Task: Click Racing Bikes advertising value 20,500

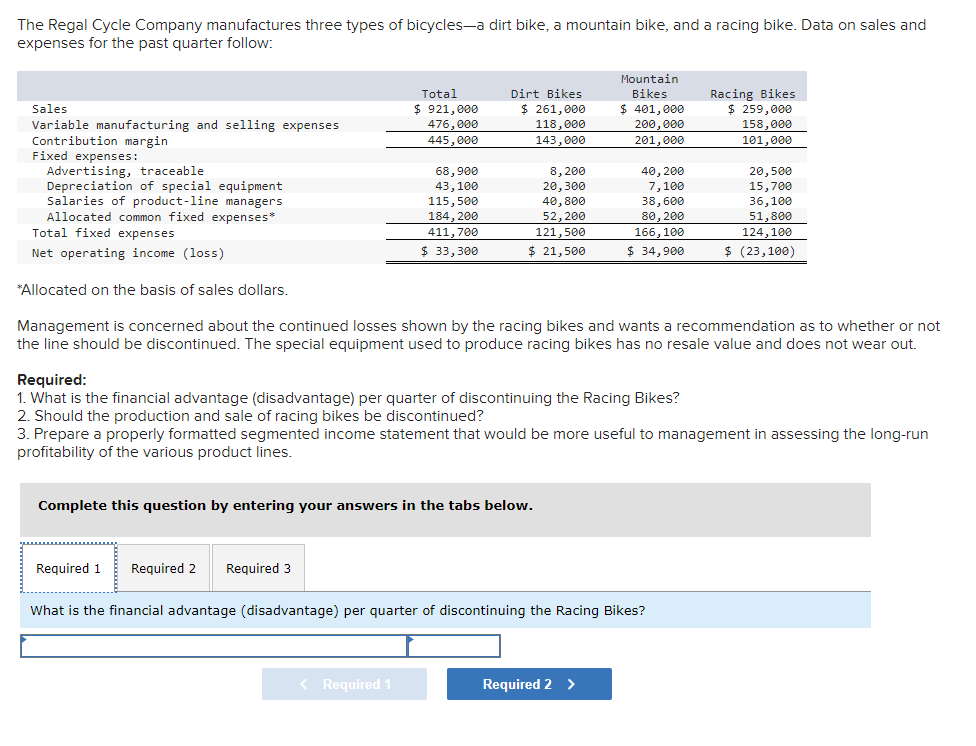Action: coord(771,171)
